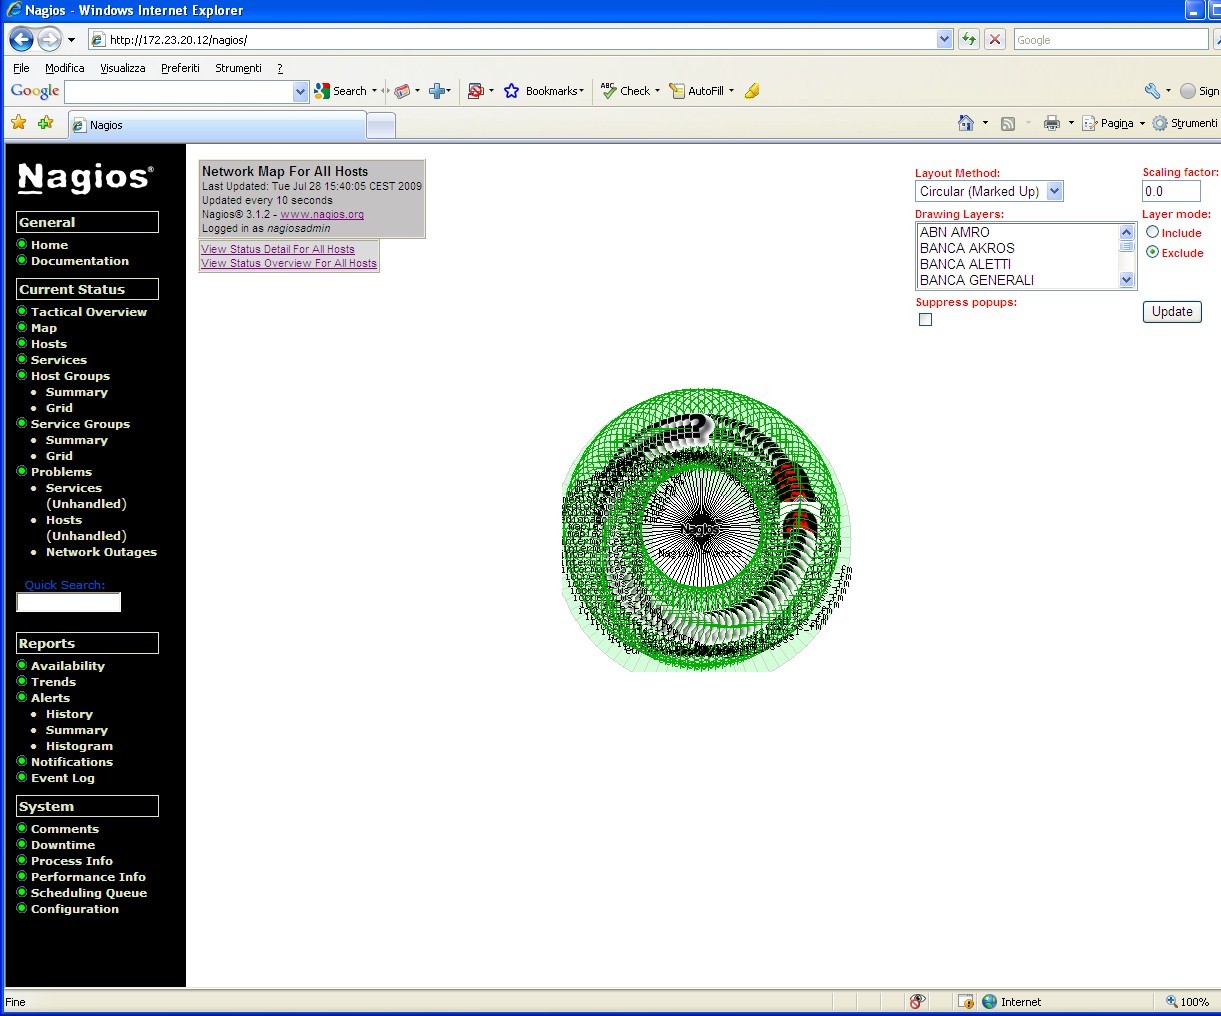Click the Strumenti gear icon
The height and width of the screenshot is (1016, 1221).
[1160, 123]
